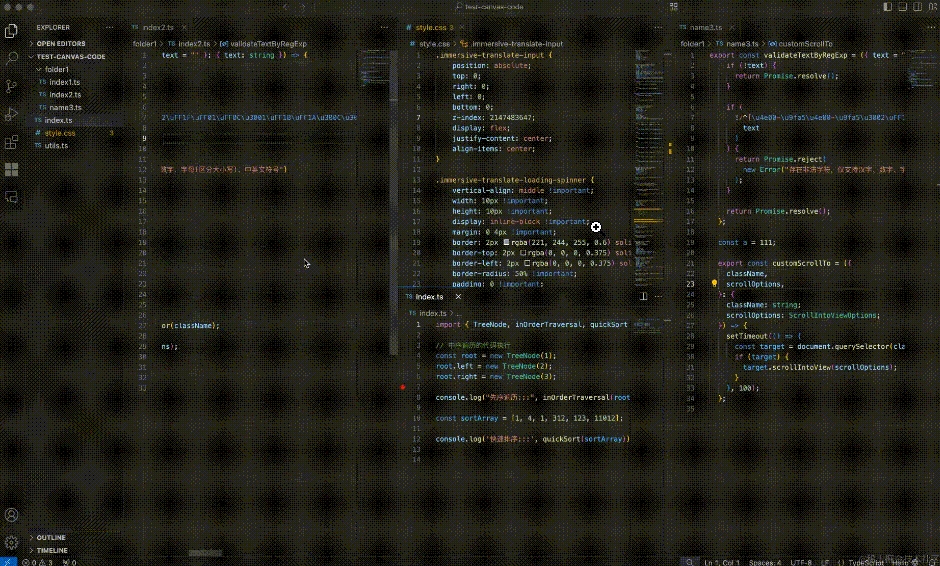Open the Search view in activity bar
The width and height of the screenshot is (940, 566).
(x=11, y=58)
